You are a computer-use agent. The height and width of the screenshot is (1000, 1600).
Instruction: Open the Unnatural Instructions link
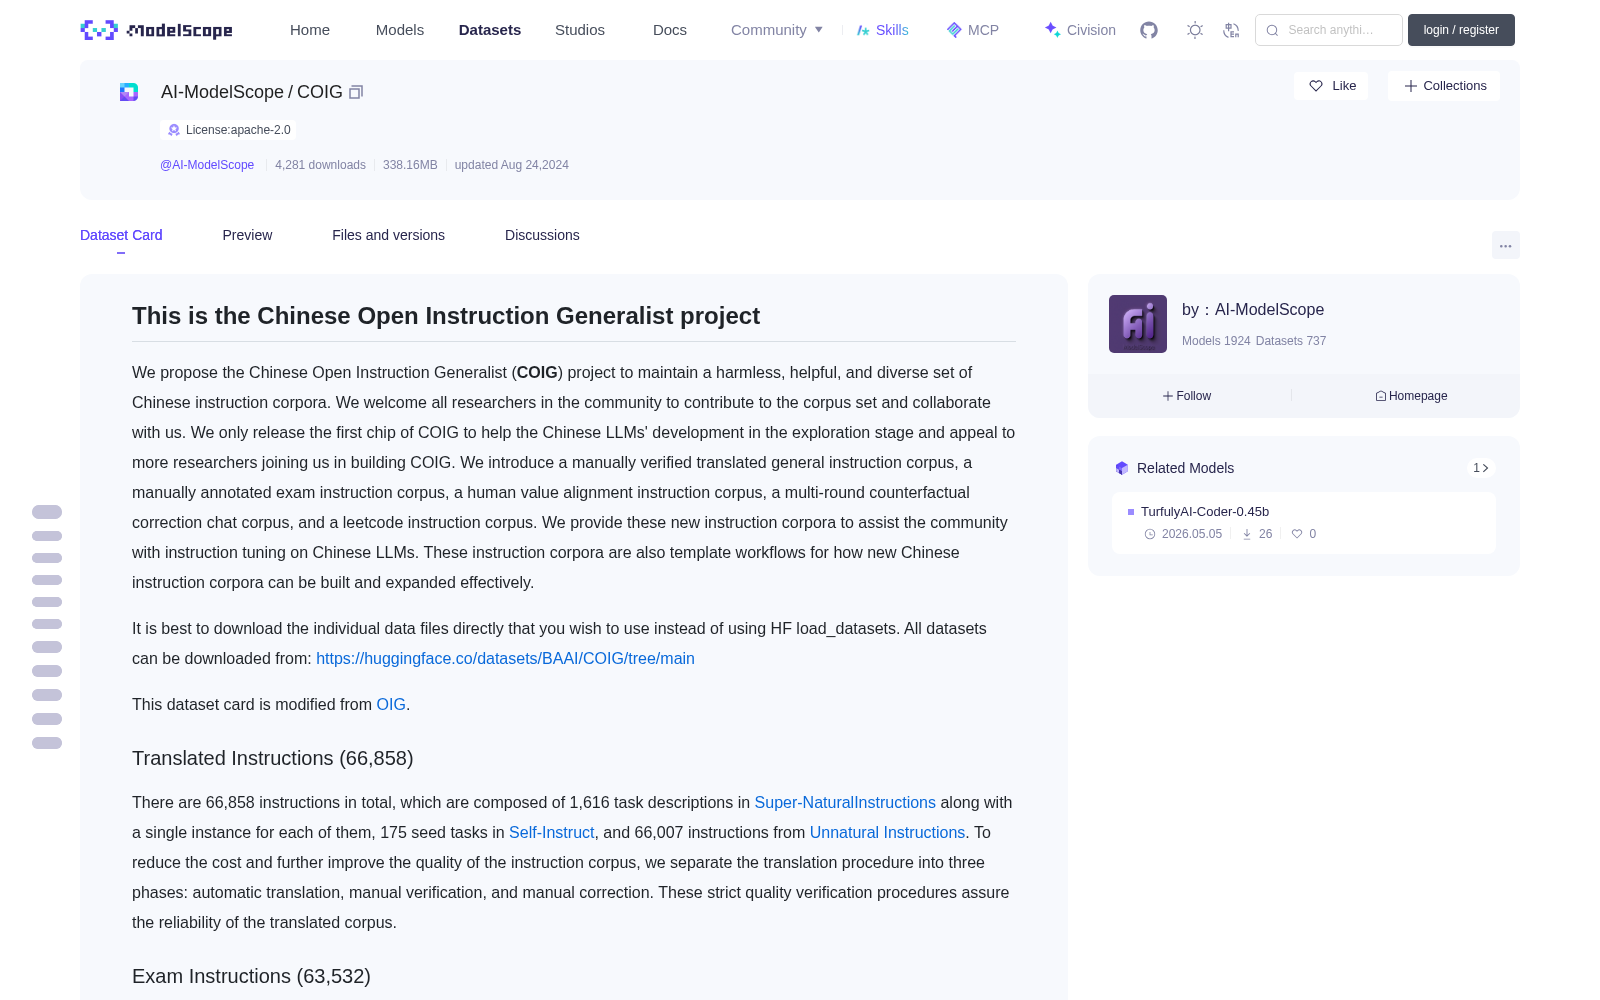click(887, 832)
